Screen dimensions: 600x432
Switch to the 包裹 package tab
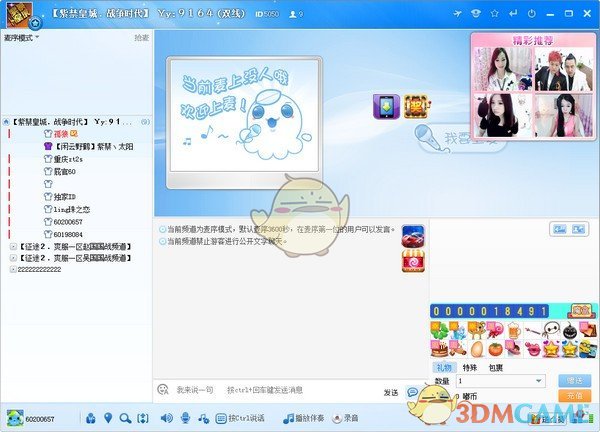496,368
